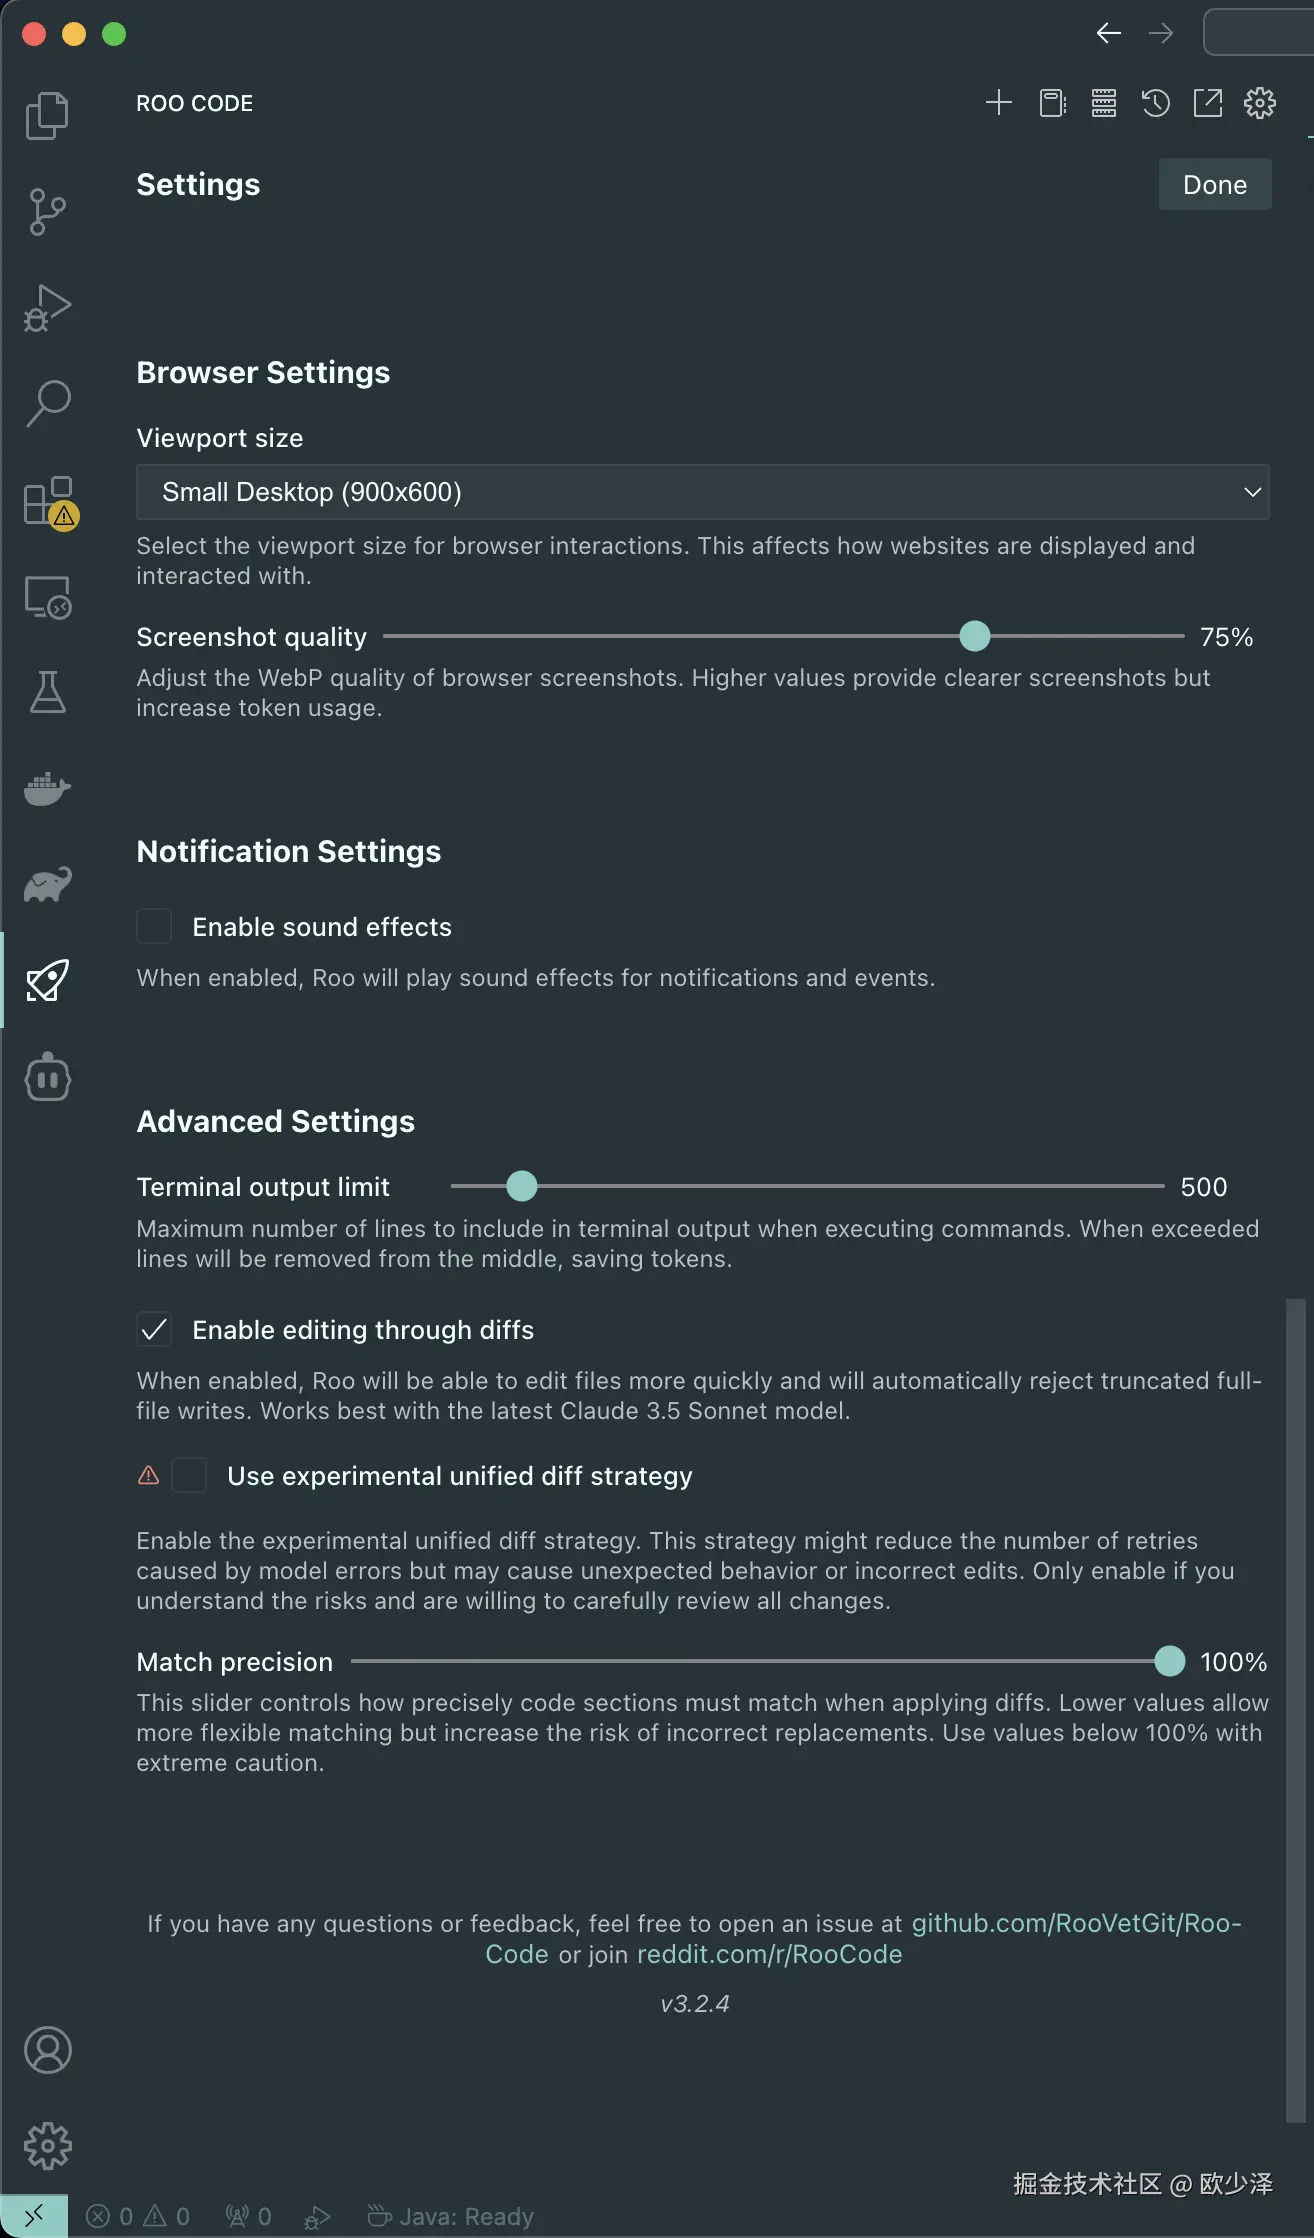Open the Gradle elephant icon

coord(47,884)
